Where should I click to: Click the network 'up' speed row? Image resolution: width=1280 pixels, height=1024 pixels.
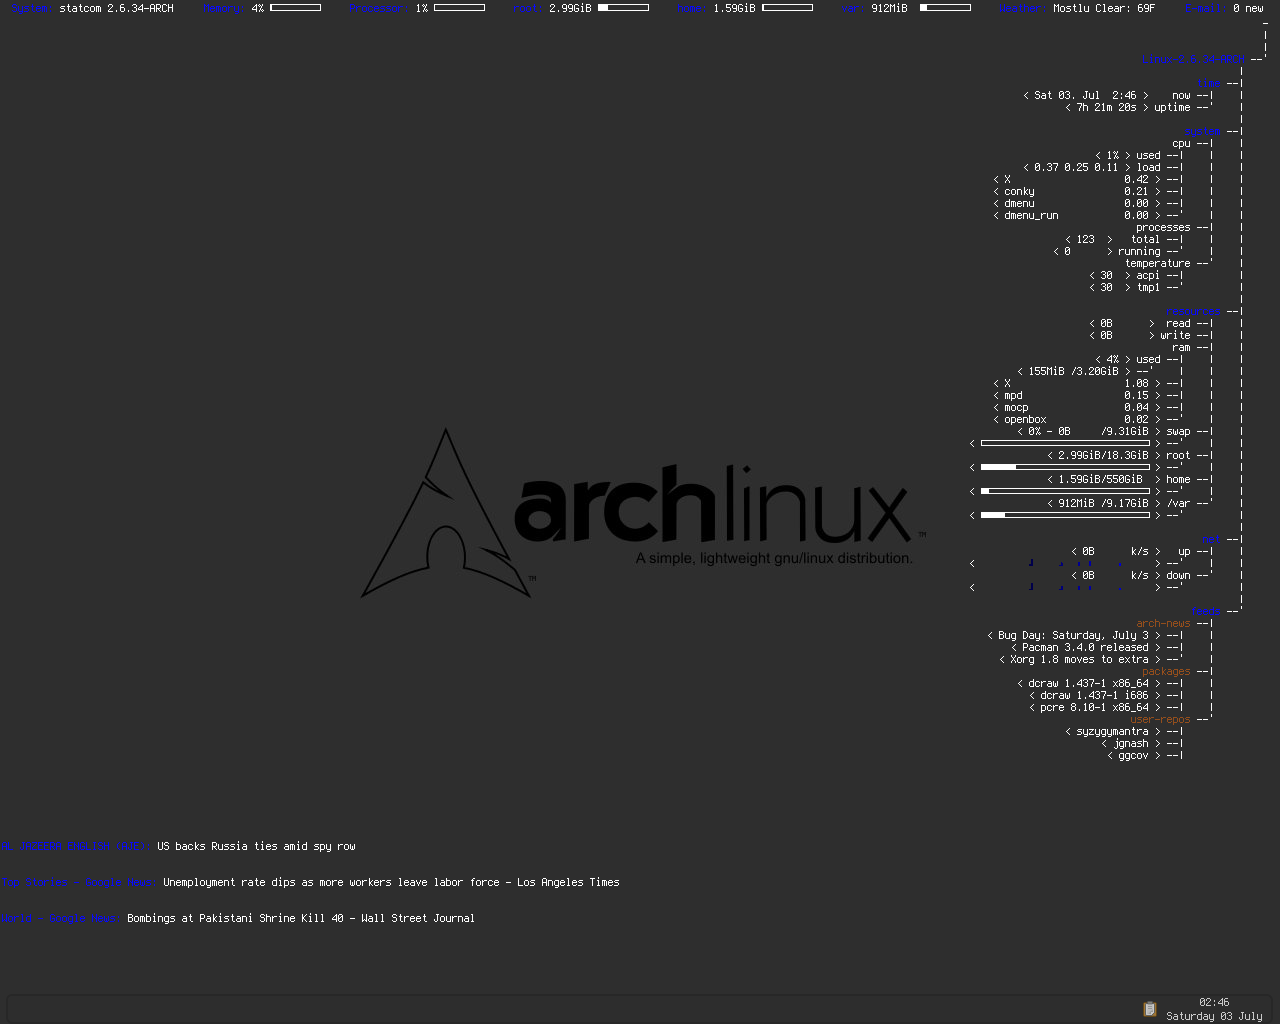(x=1131, y=552)
